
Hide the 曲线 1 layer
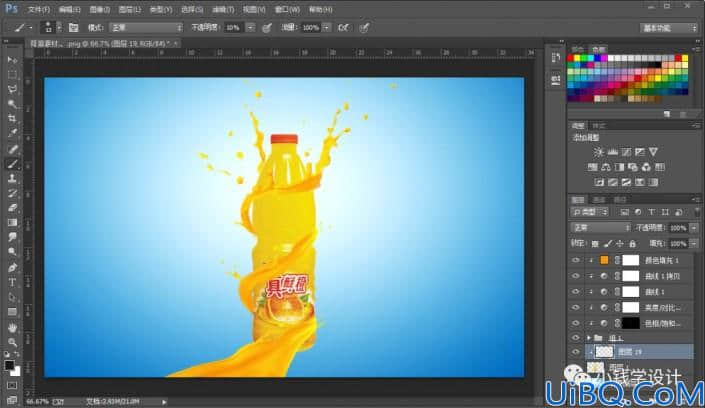tap(576, 291)
